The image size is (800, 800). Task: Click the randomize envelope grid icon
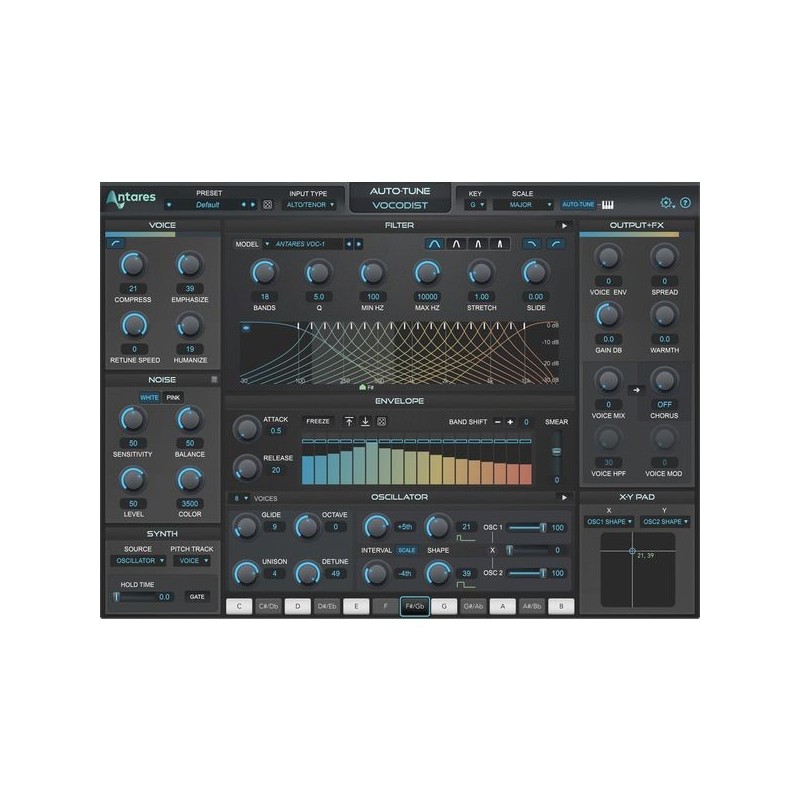[382, 421]
